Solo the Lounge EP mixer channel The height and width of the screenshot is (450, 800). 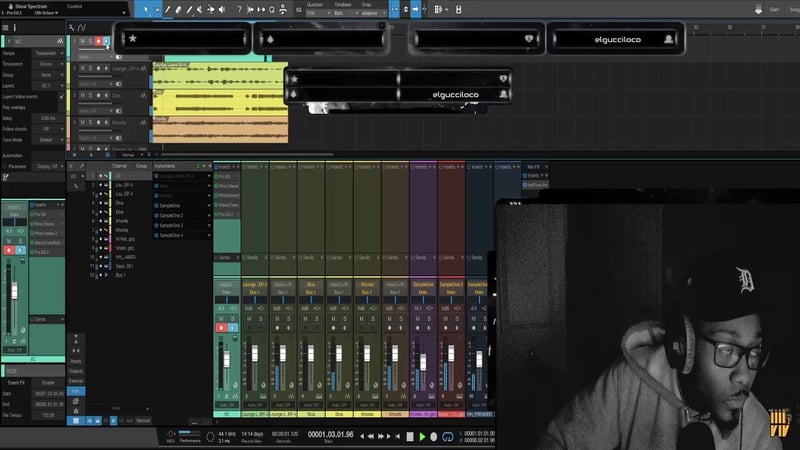261,318
